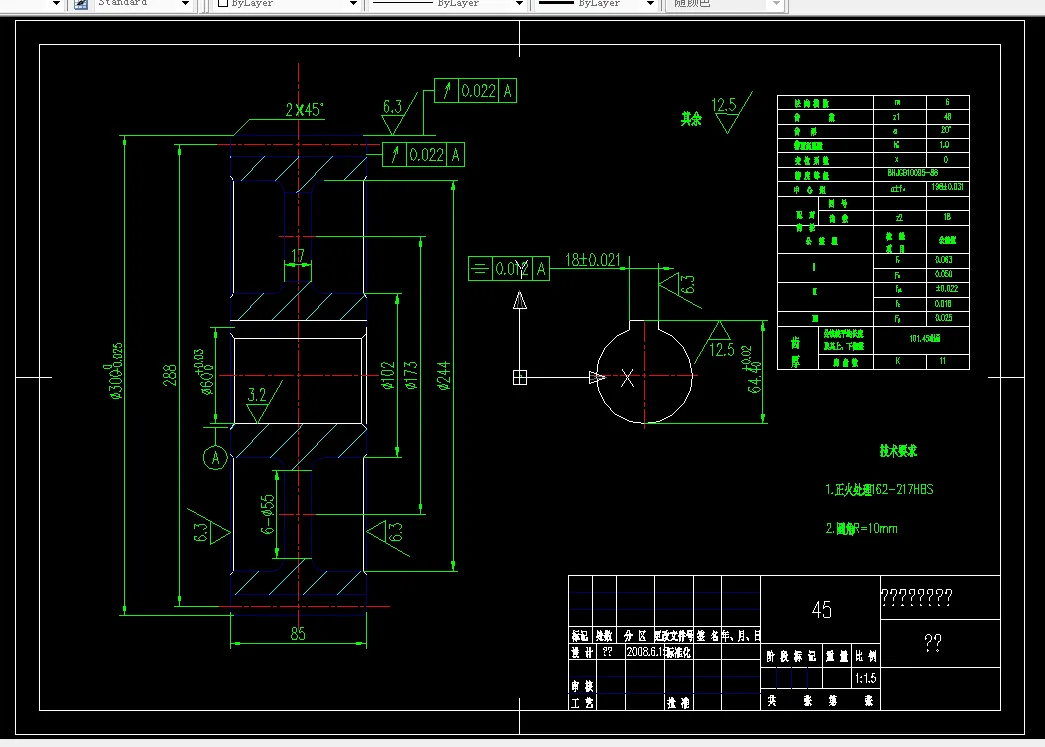Select material number 45 in title block
1045x747 pixels.
pyautogui.click(x=822, y=610)
